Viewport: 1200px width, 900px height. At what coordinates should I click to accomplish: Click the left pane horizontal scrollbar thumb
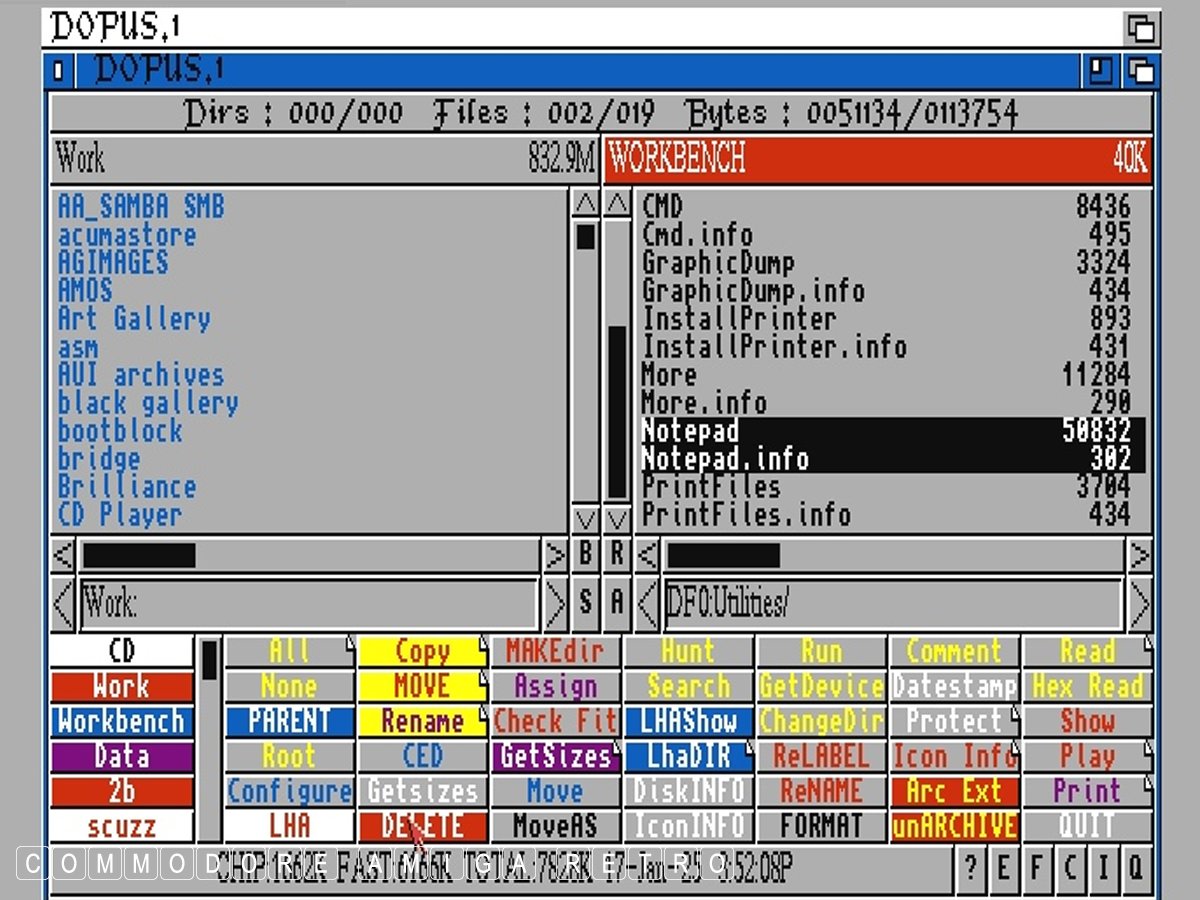(138, 555)
